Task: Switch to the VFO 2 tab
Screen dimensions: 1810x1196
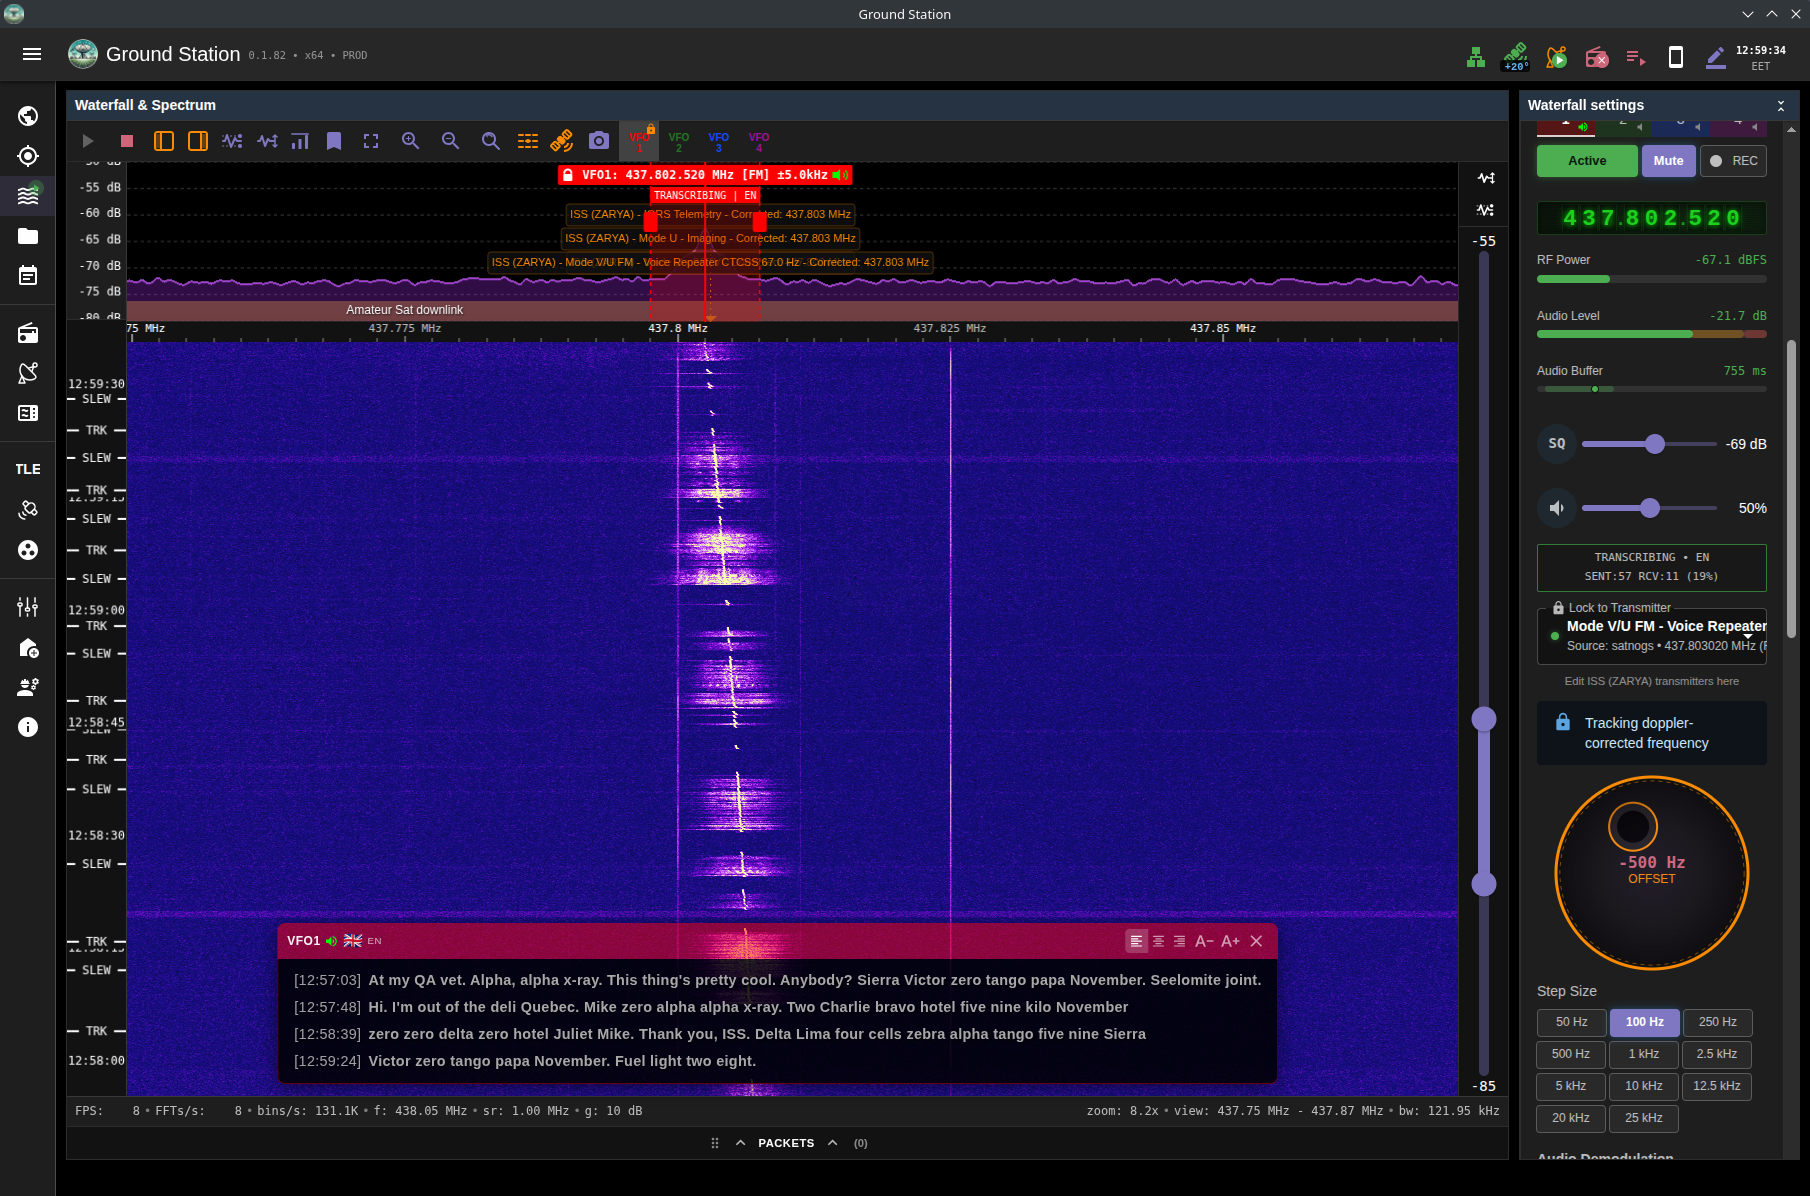Action: [x=679, y=141]
